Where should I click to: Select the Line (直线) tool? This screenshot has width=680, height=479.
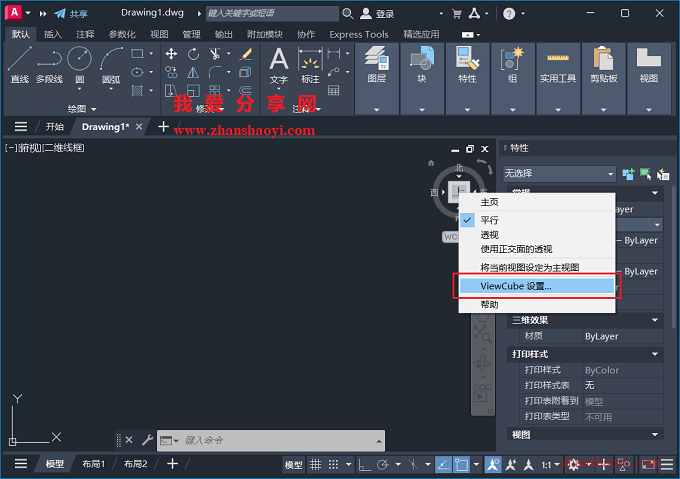(20, 64)
